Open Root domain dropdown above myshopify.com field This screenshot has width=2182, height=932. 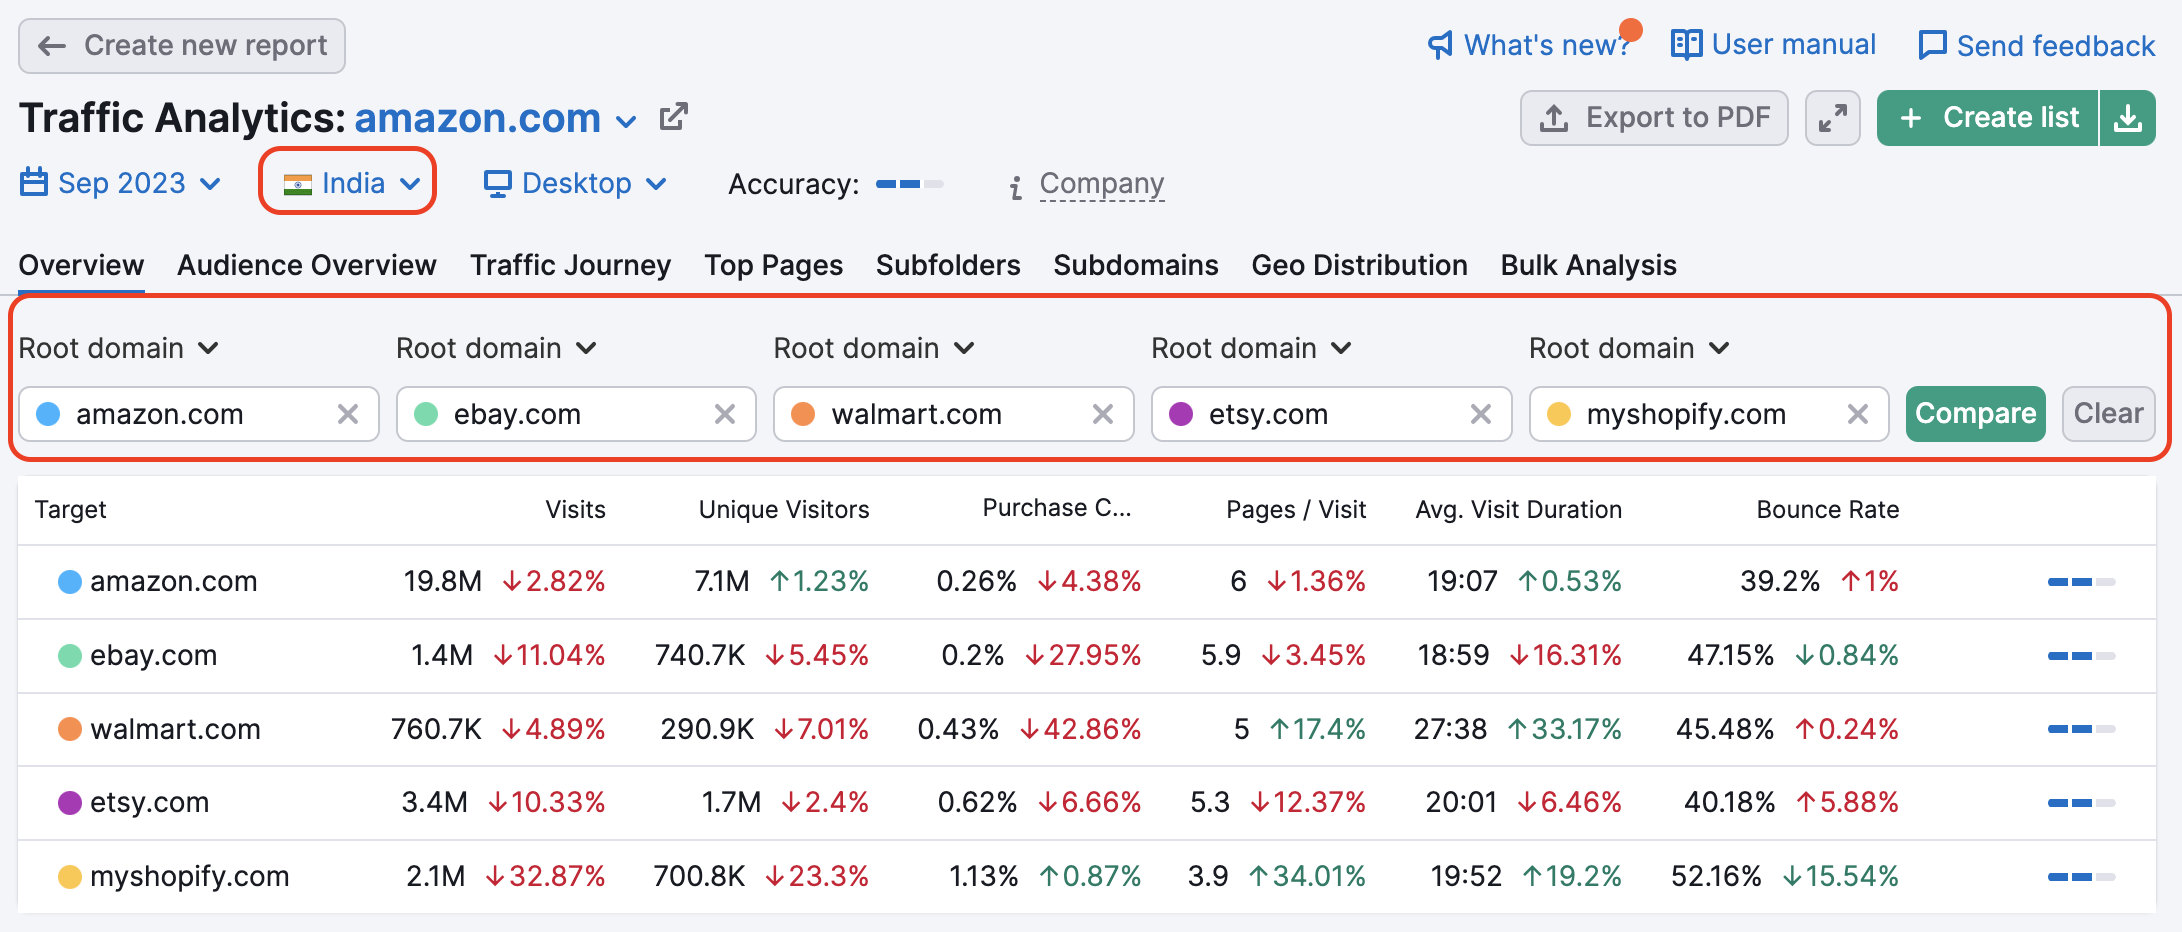[x=1629, y=348]
